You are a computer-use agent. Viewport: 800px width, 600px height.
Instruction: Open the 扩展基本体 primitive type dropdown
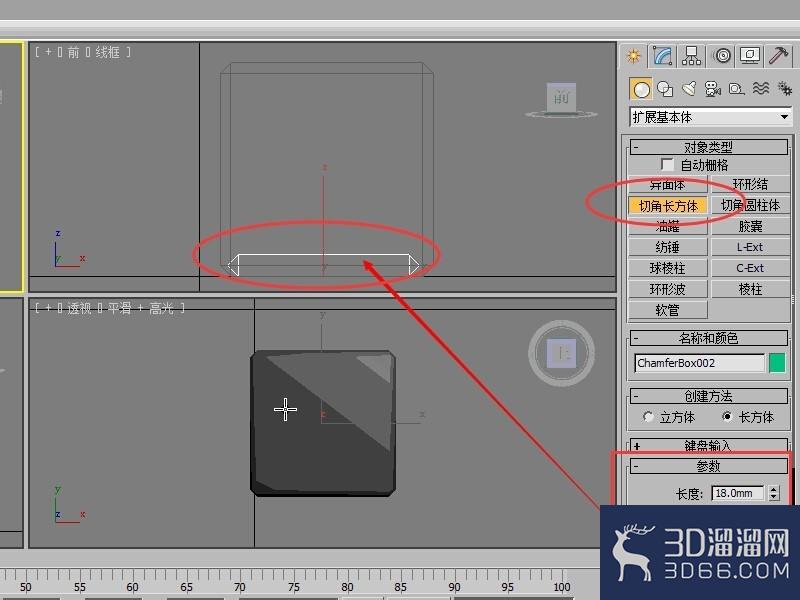click(x=710, y=117)
